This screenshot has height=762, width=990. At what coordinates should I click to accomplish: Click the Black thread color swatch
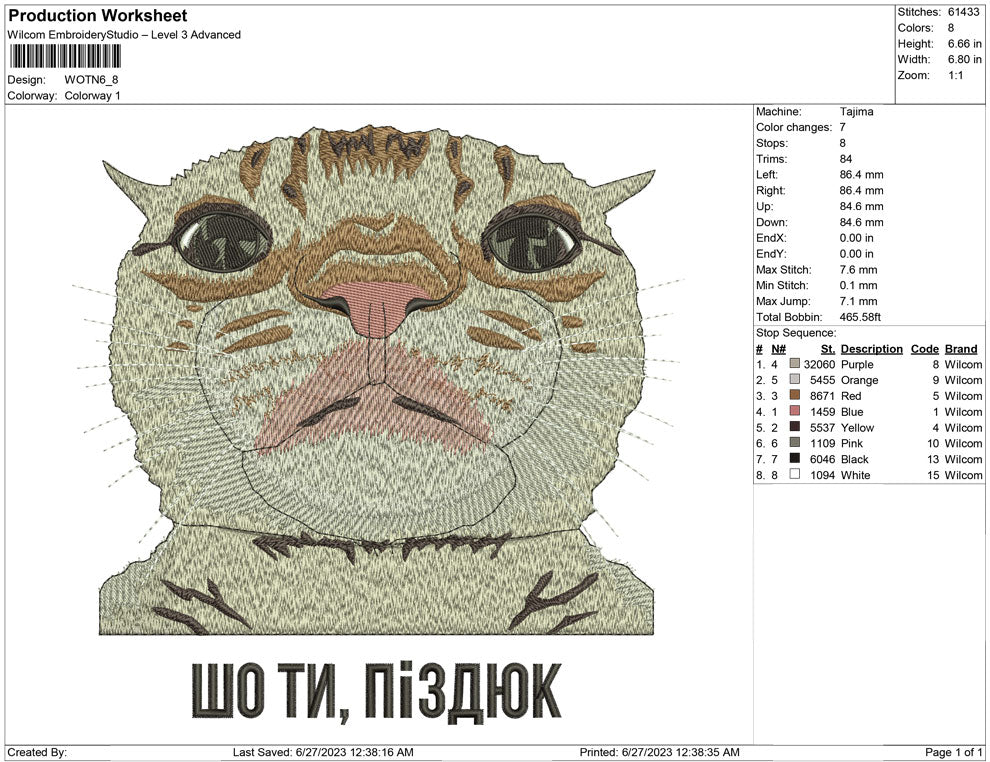(x=795, y=458)
